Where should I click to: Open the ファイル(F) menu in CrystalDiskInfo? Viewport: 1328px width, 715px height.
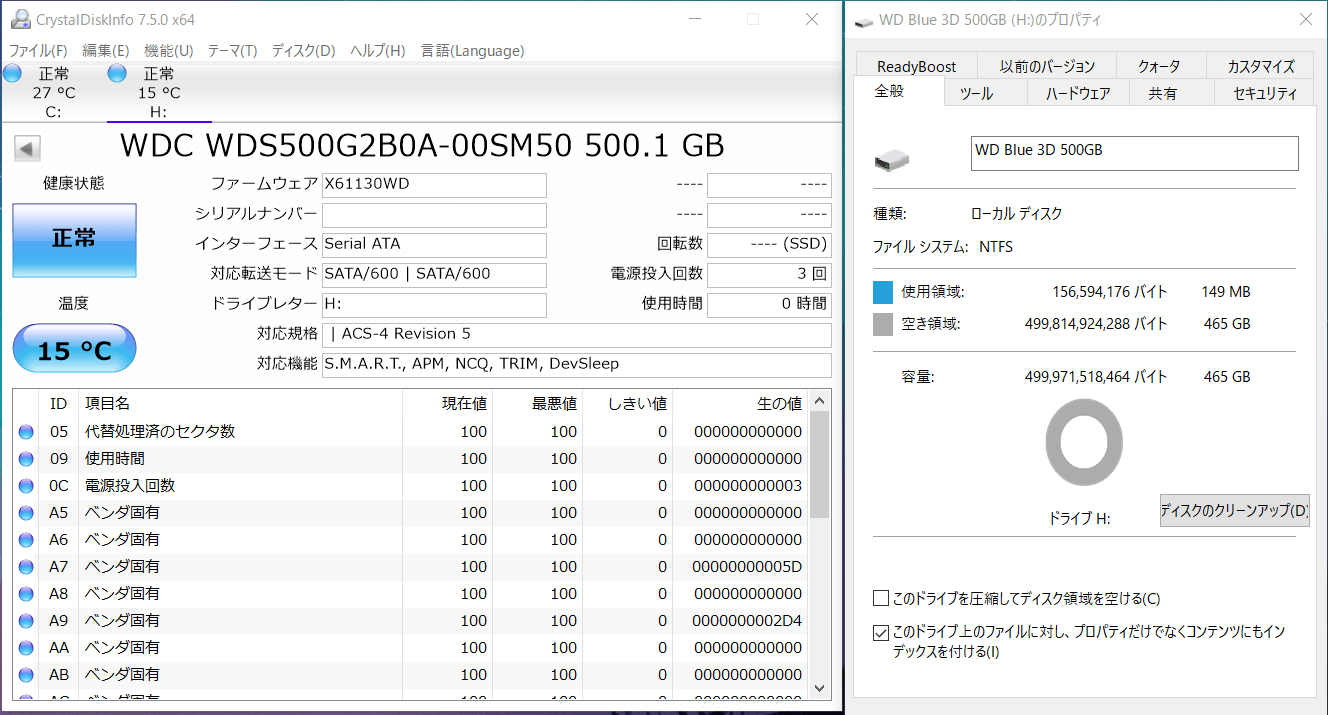[38, 51]
